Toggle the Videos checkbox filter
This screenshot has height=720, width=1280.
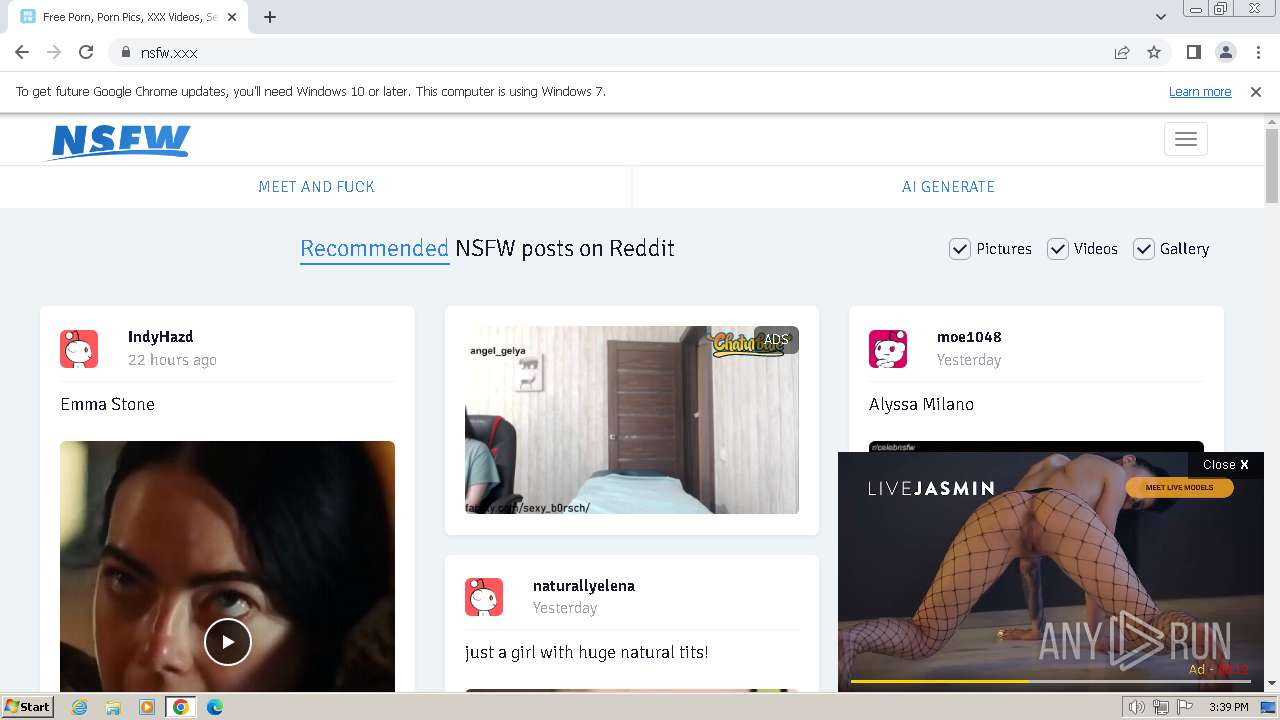[1058, 249]
